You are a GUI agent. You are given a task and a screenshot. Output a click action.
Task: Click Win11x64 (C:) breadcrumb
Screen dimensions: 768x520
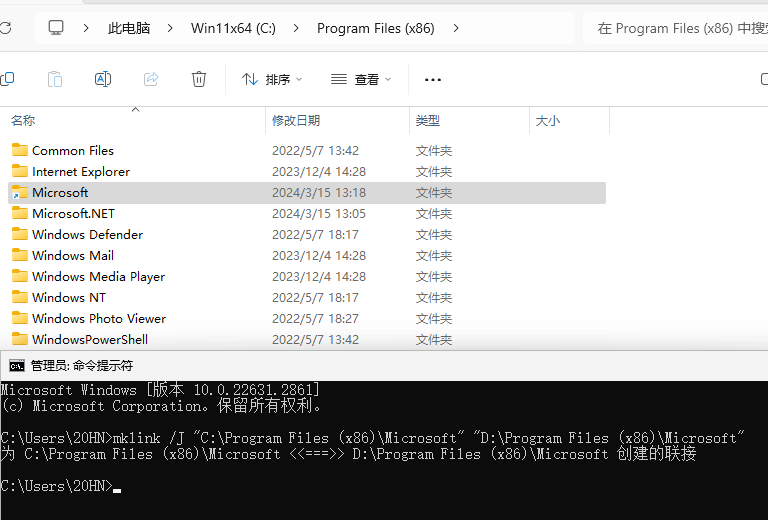[x=233, y=28]
